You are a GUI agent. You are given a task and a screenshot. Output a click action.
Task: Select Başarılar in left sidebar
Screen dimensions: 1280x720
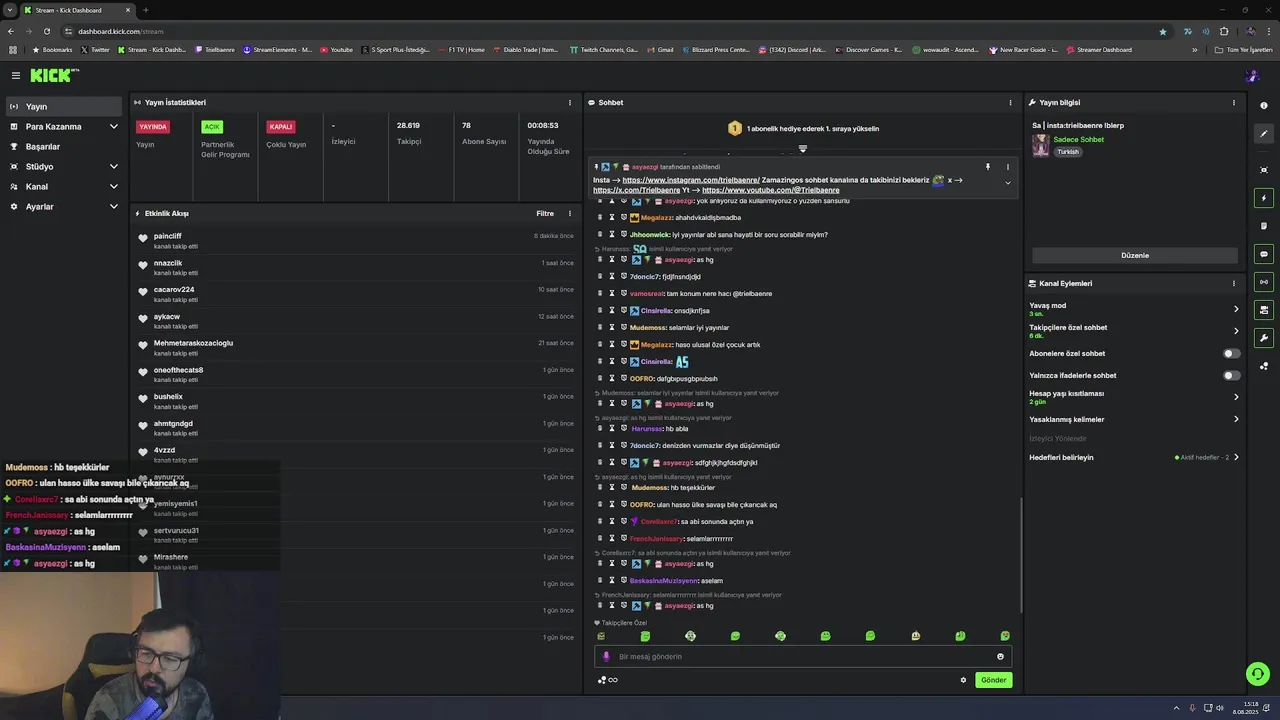pyautogui.click(x=64, y=146)
